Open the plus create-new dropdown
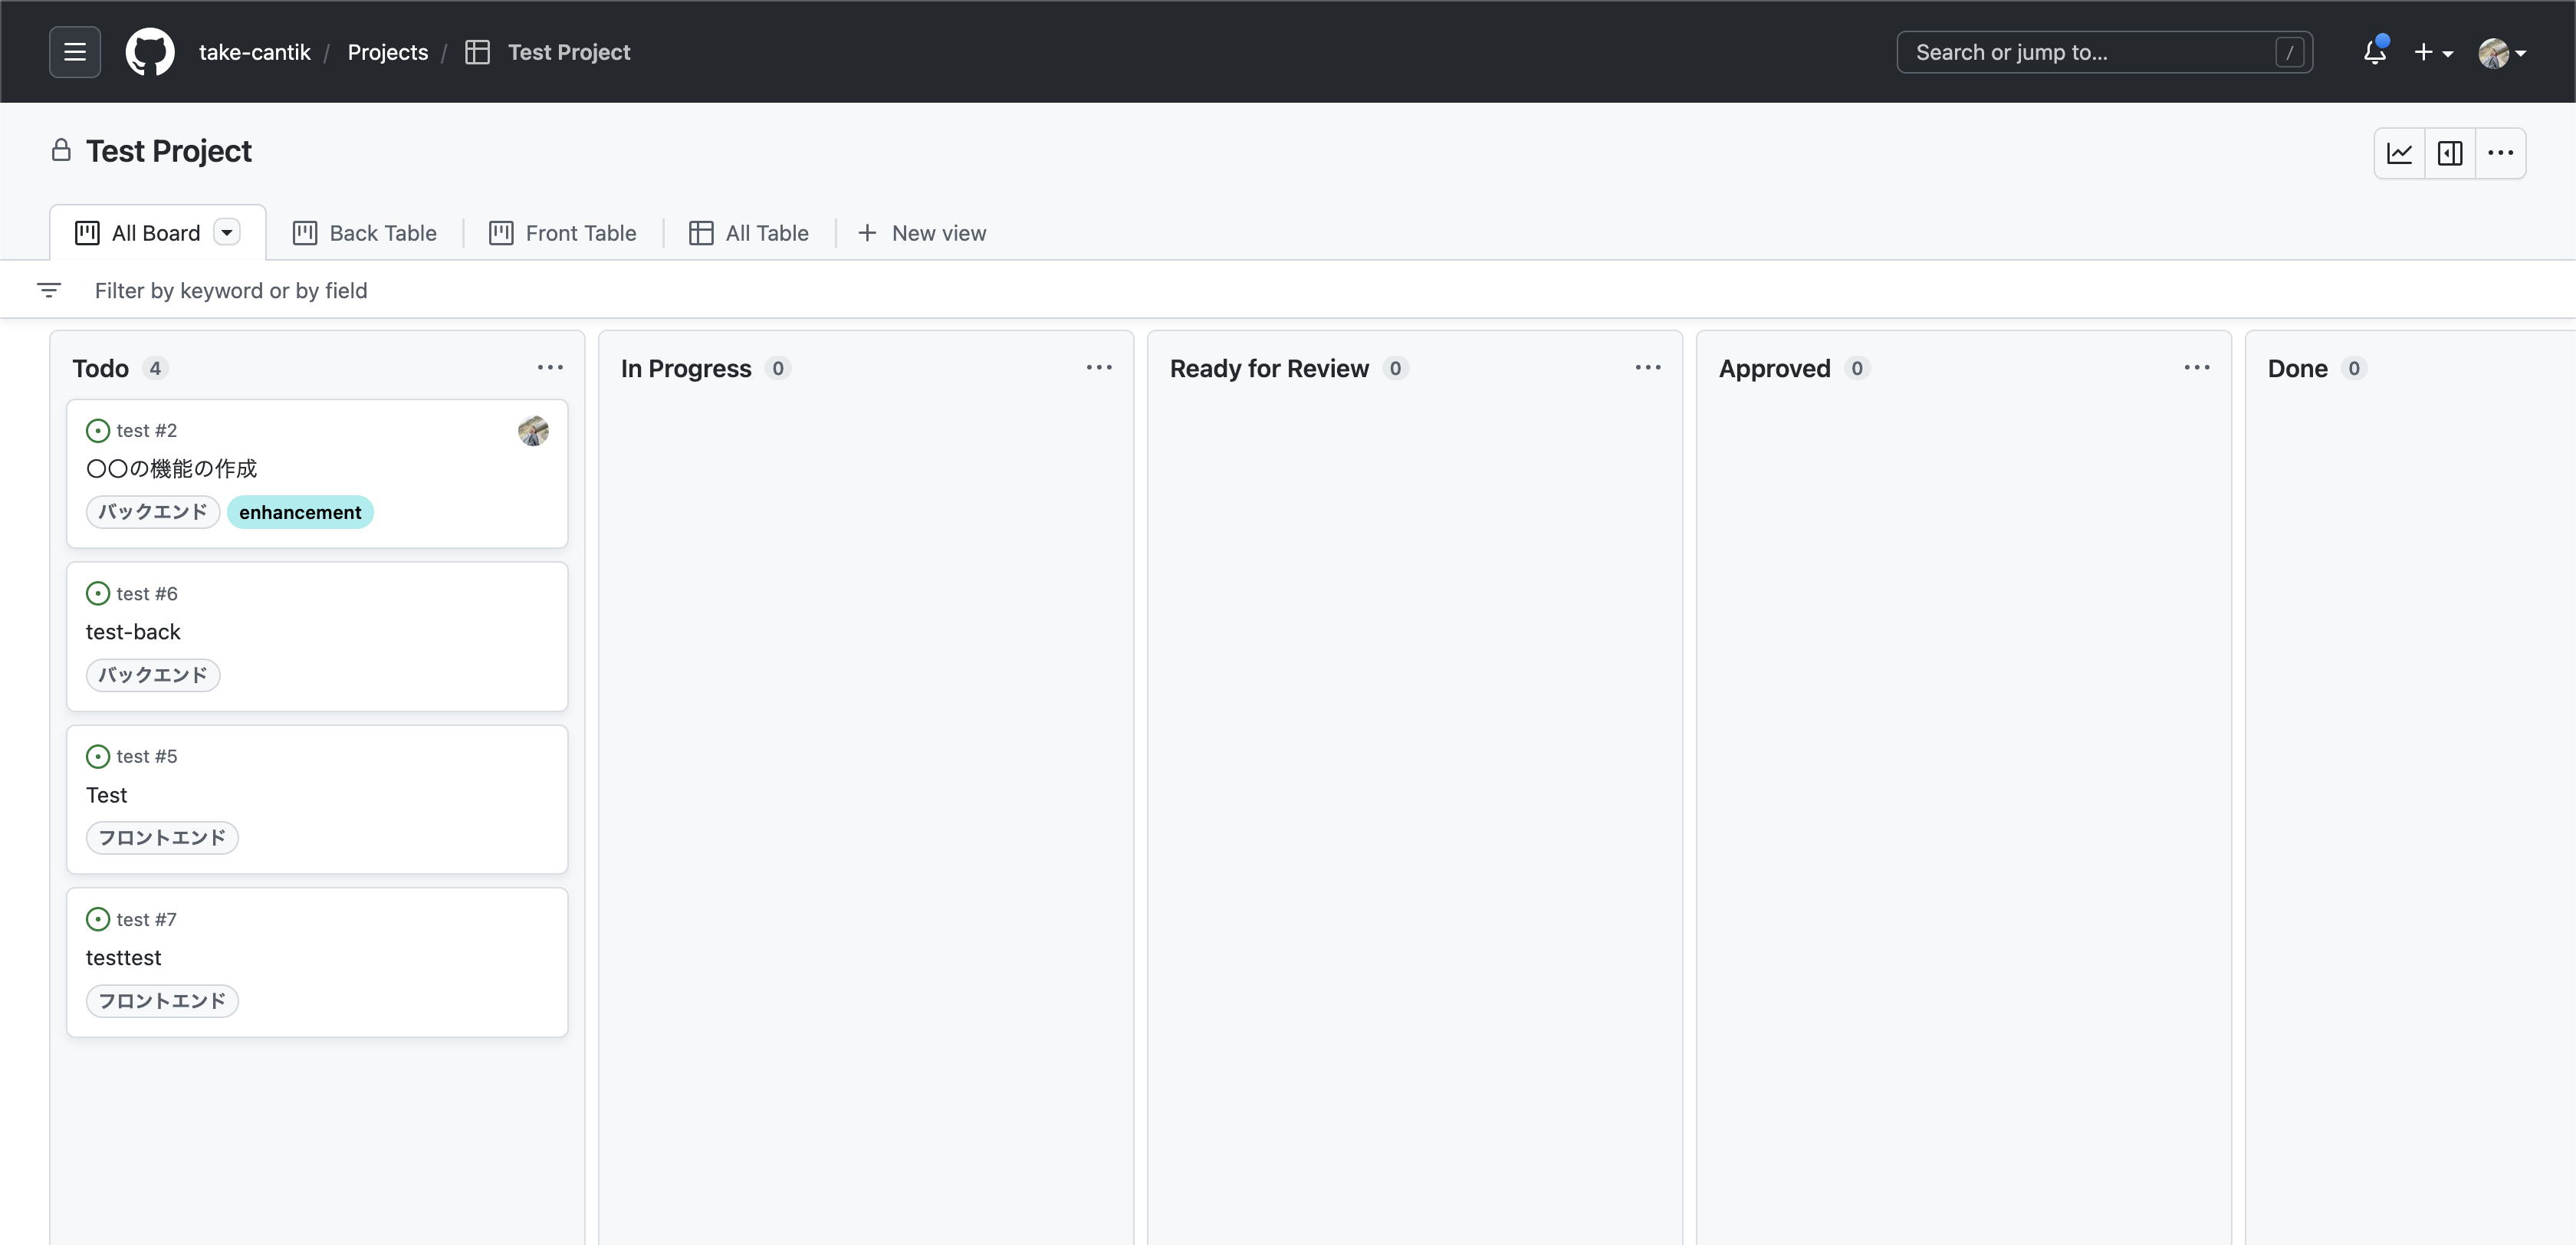Image resolution: width=2576 pixels, height=1245 pixels. [2433, 52]
